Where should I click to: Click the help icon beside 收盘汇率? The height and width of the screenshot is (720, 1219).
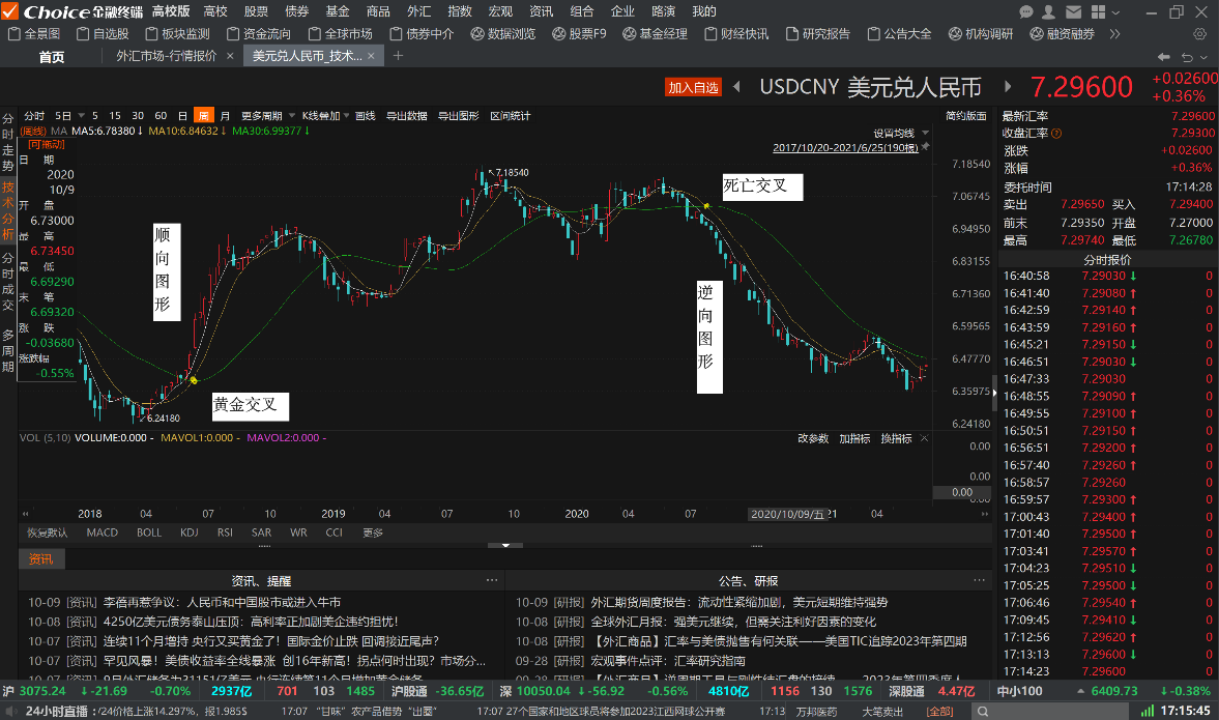(x=1057, y=133)
